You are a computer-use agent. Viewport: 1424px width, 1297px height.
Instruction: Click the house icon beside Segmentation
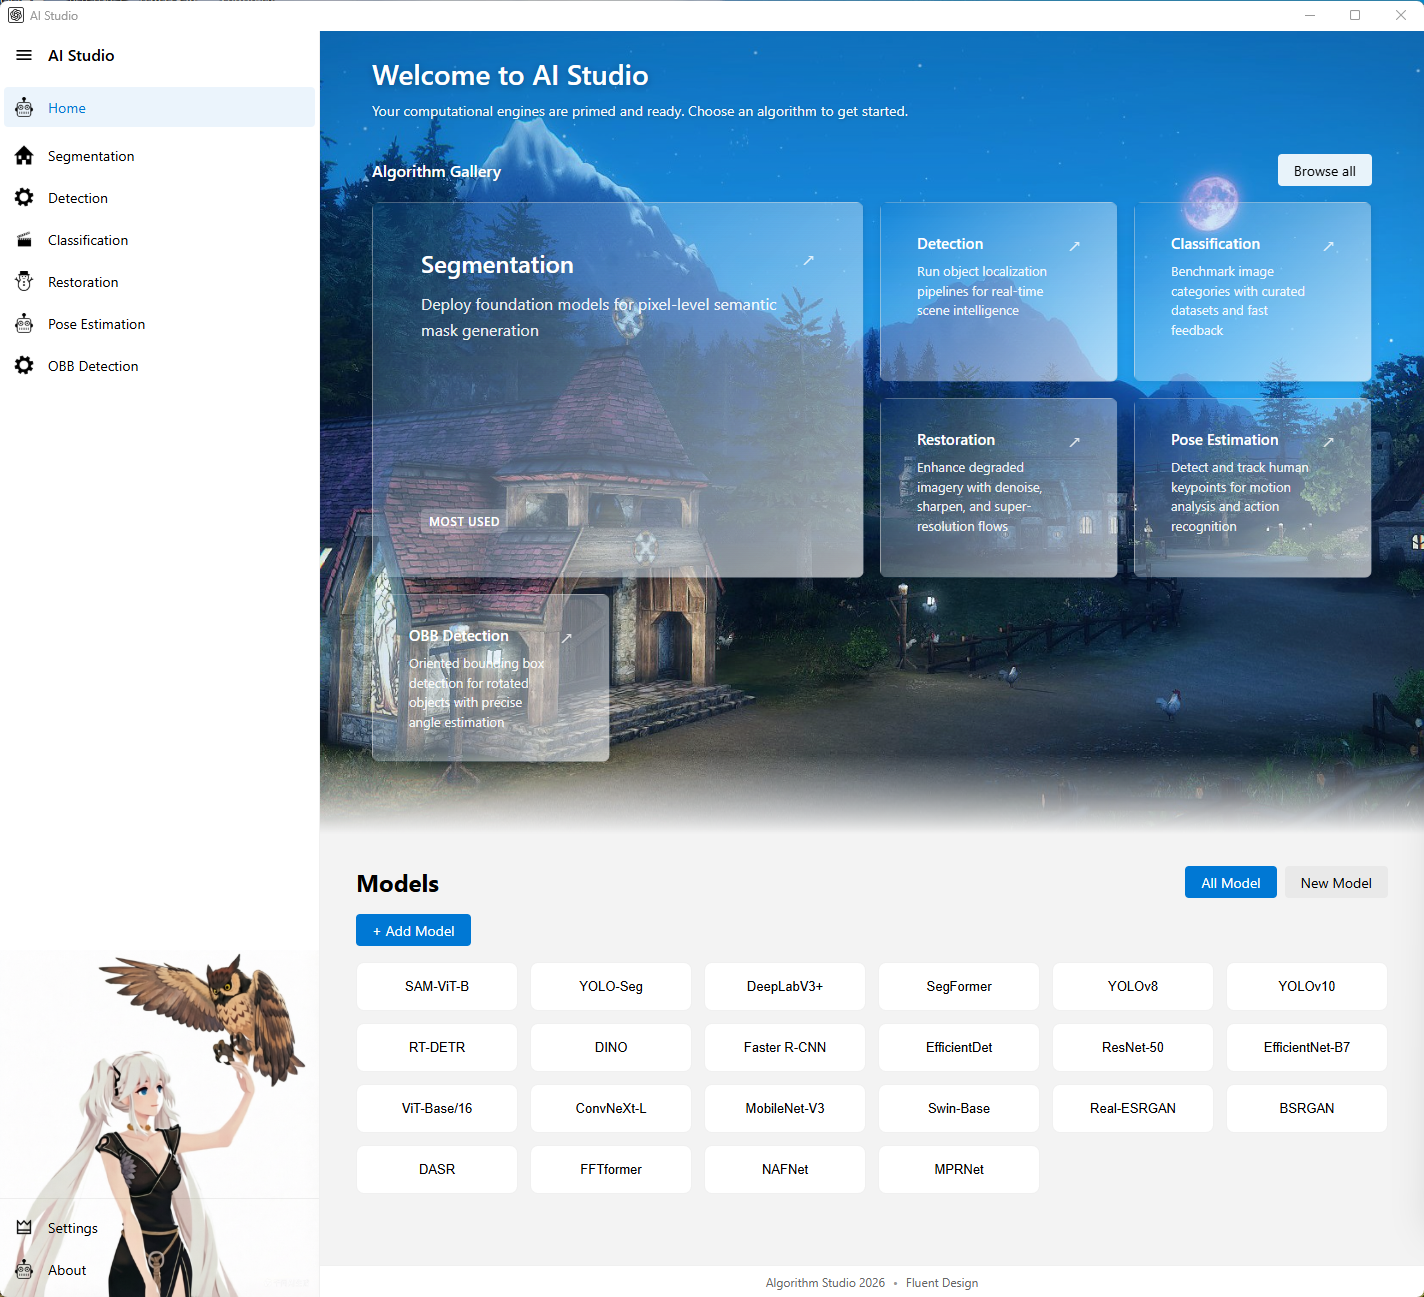coord(24,156)
